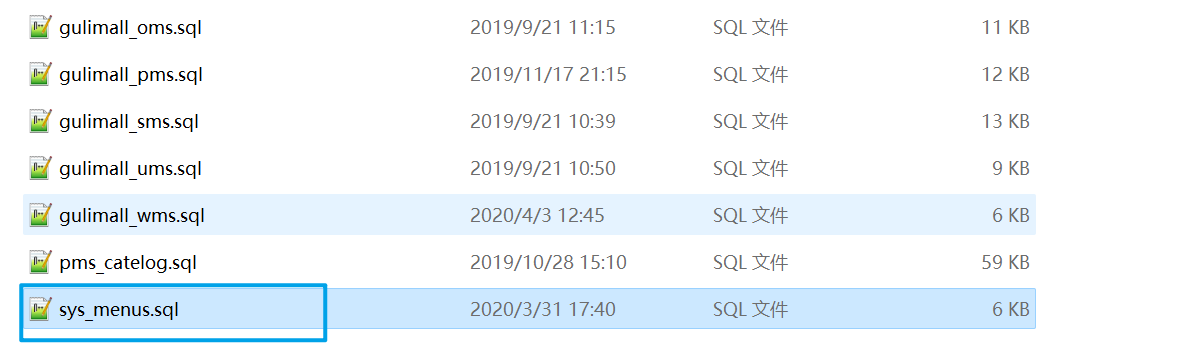Viewport: 1183px width, 364px height.
Task: Click the gulimall_ums.sql file icon
Action: 41,168
